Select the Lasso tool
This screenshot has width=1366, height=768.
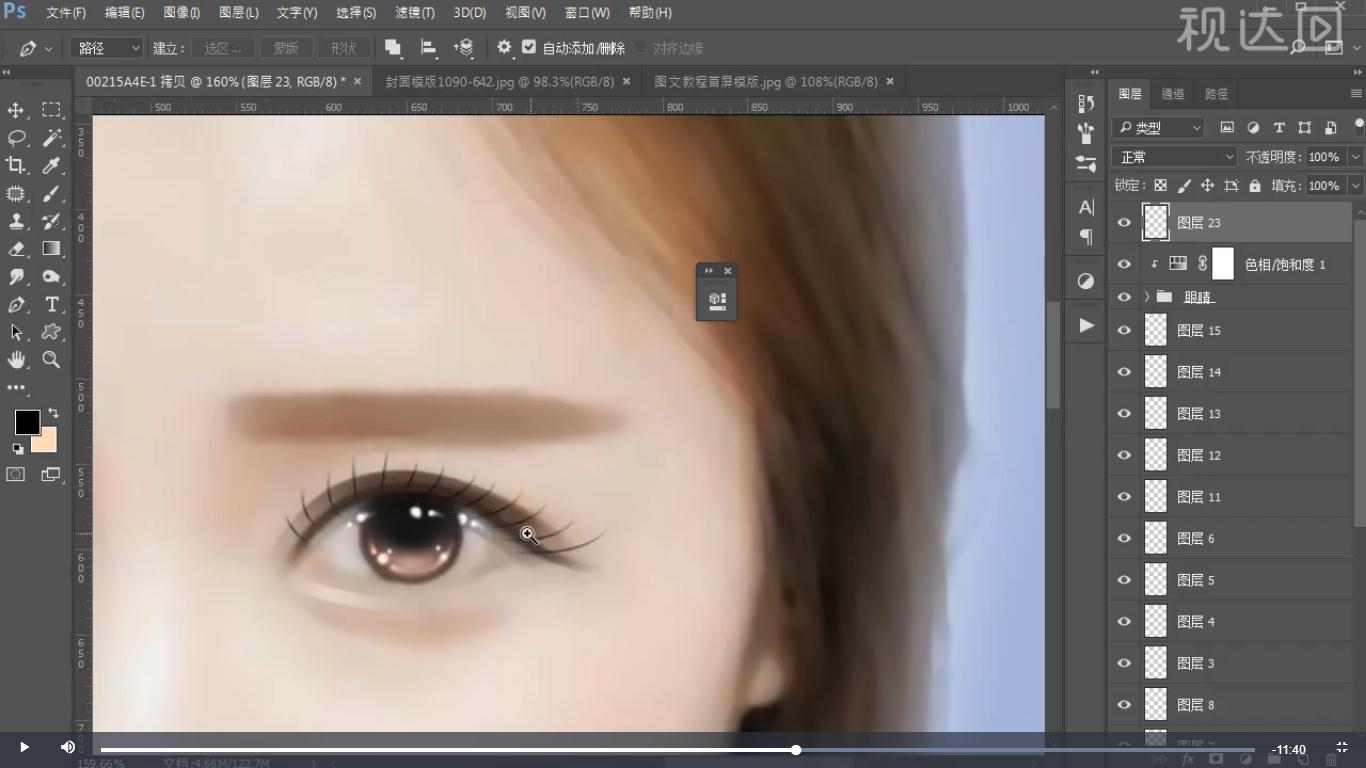tap(16, 138)
